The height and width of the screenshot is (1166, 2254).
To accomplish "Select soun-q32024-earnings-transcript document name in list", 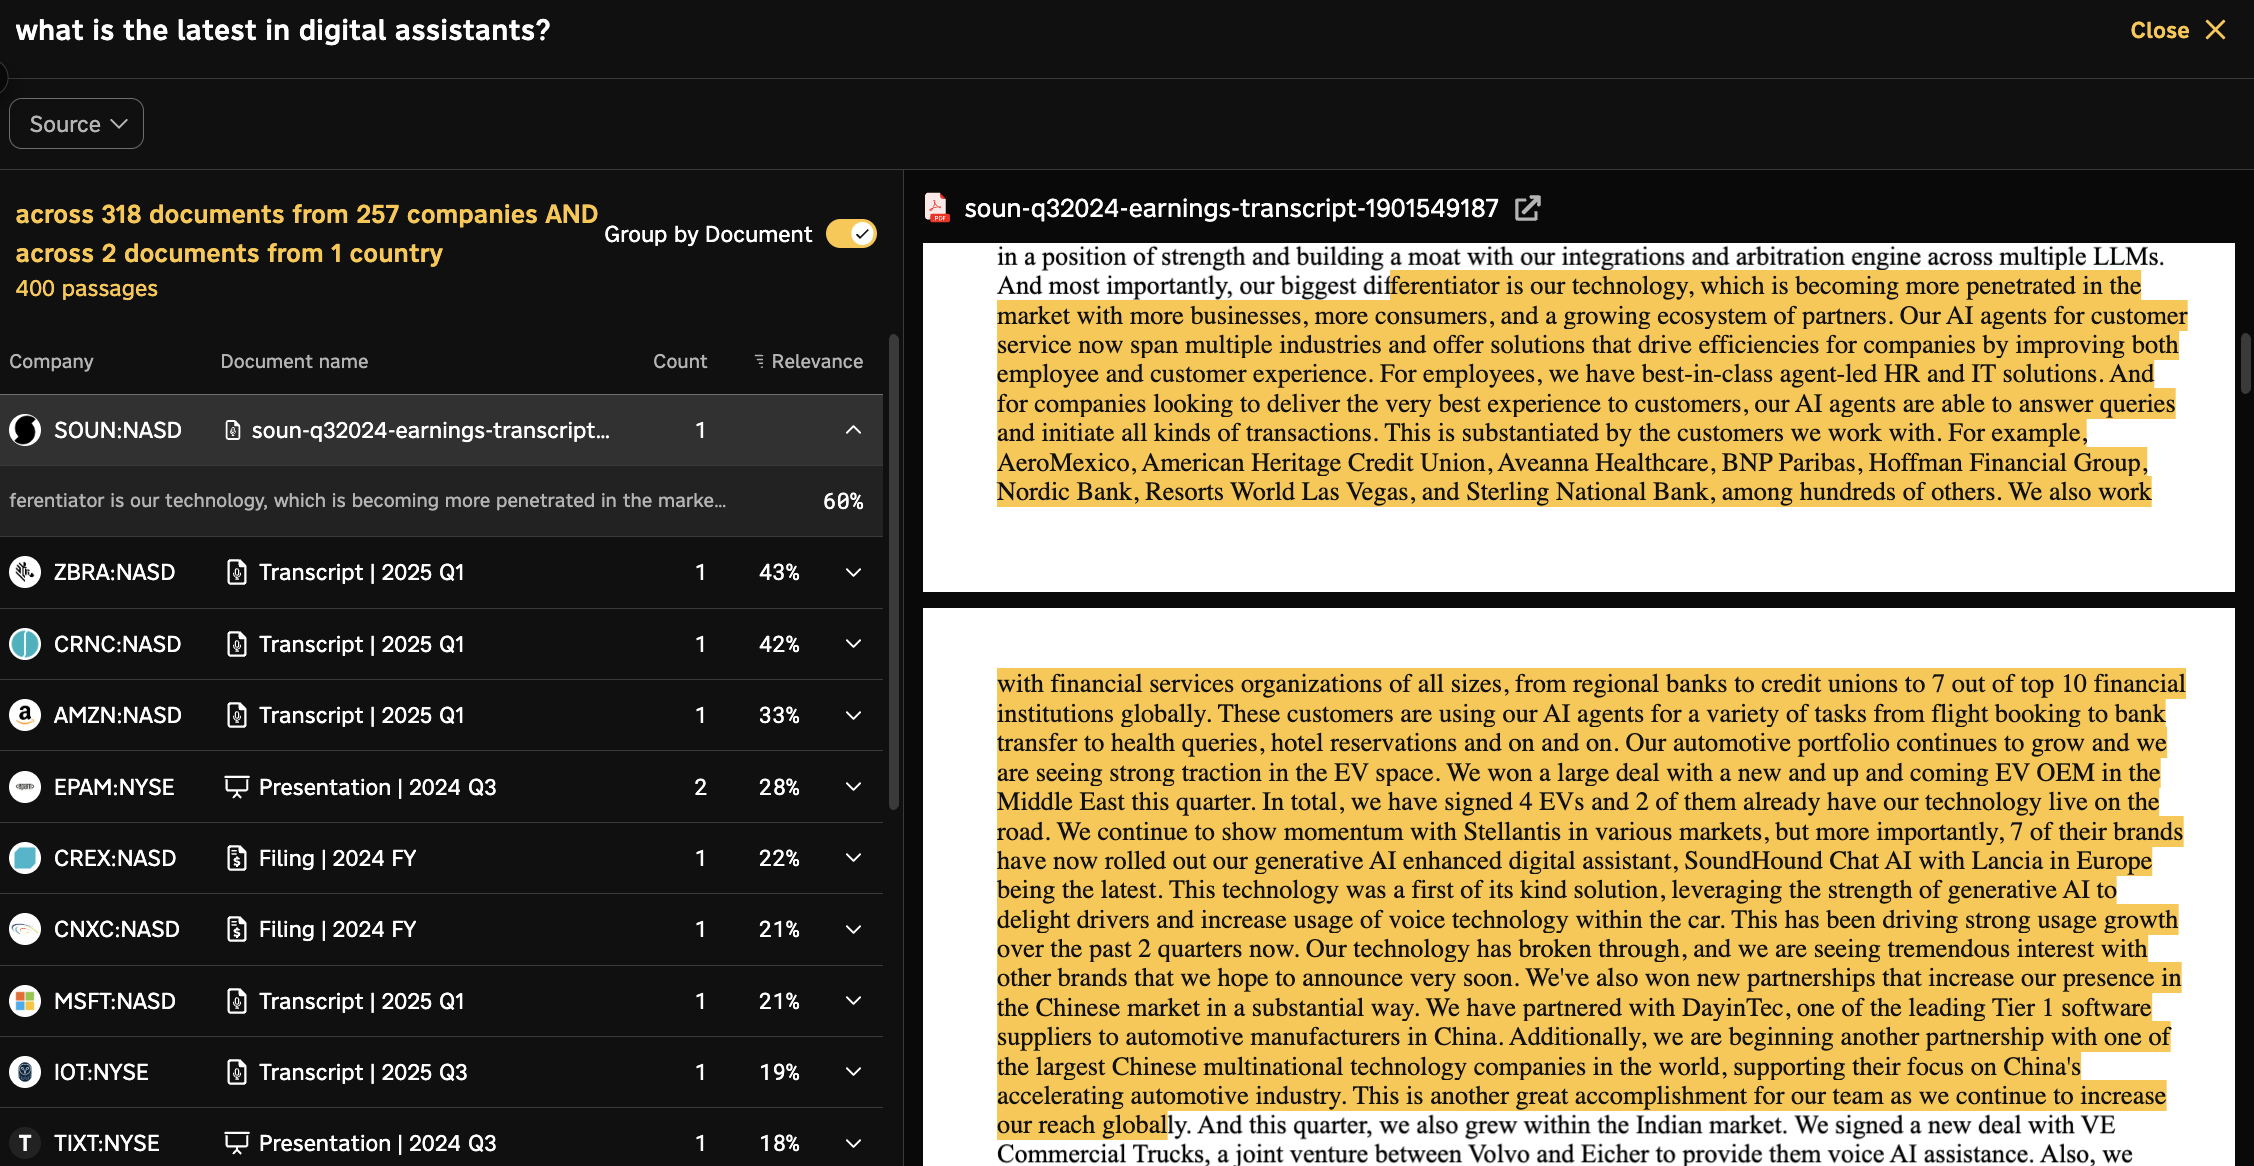I will click(430, 430).
